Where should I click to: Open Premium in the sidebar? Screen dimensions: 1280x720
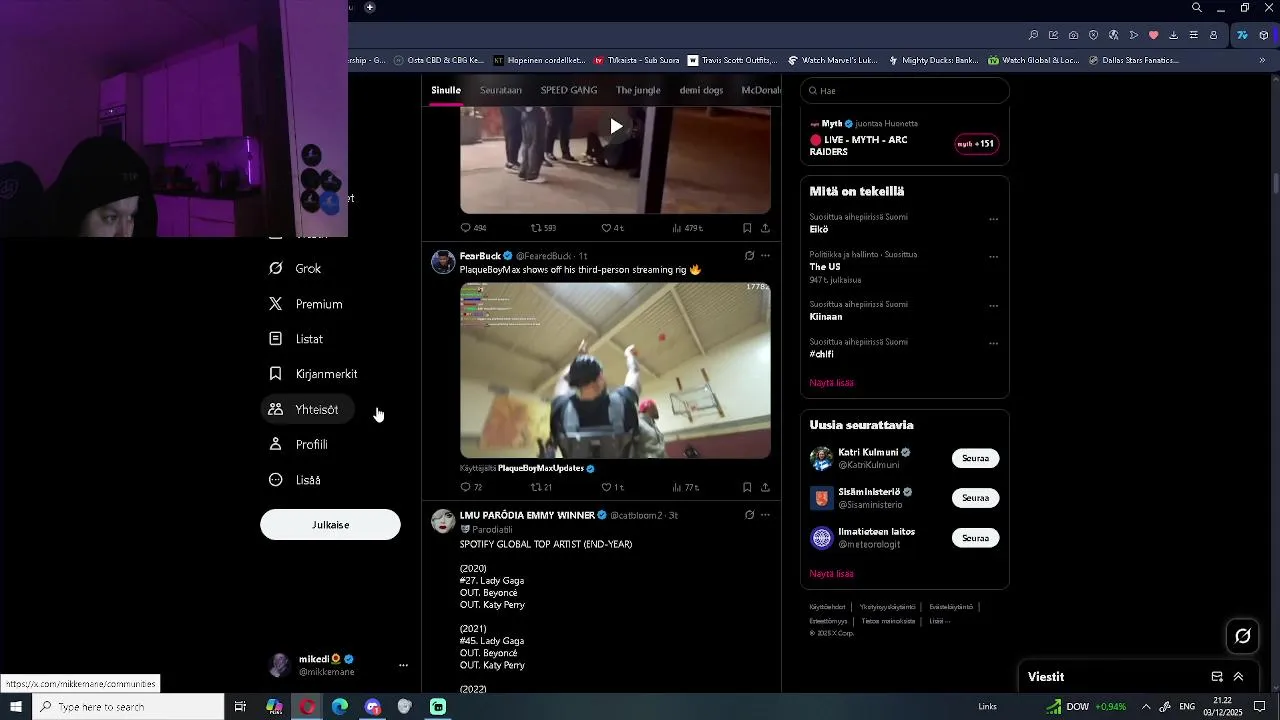[x=306, y=304]
